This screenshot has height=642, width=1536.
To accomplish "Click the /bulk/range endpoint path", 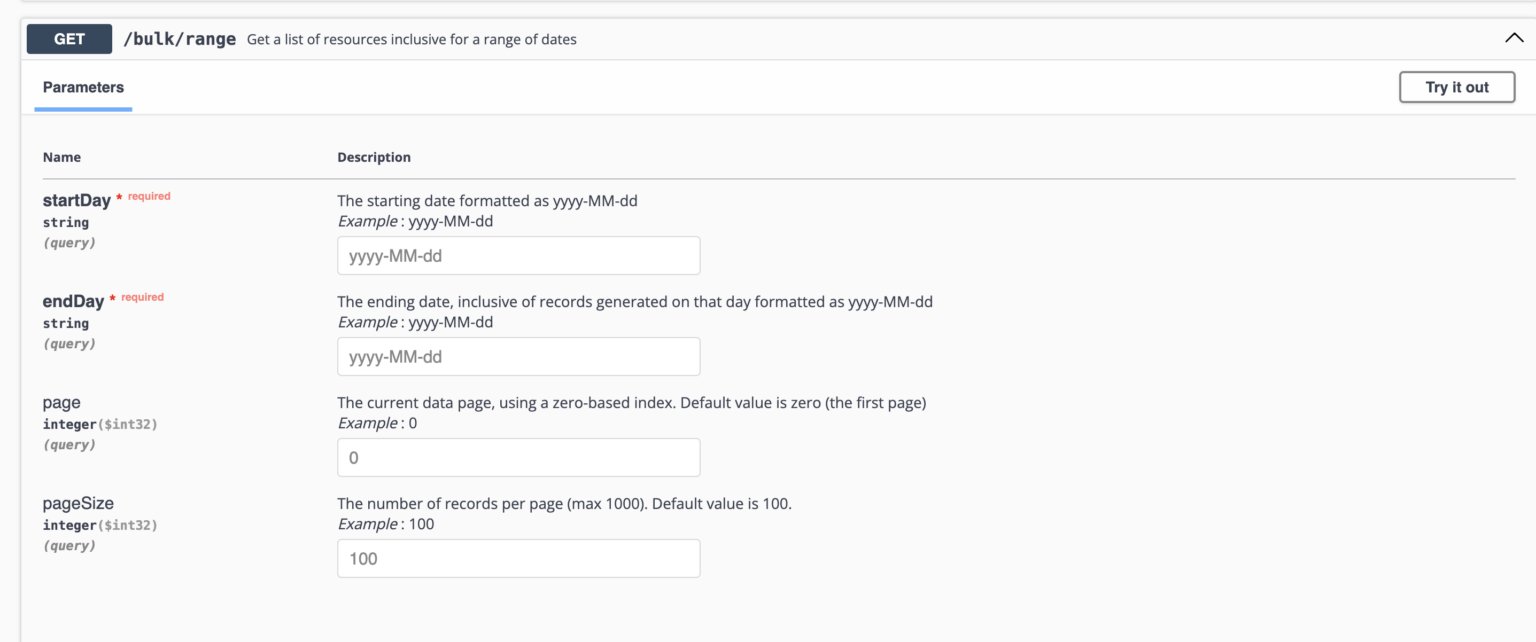I will coord(179,40).
